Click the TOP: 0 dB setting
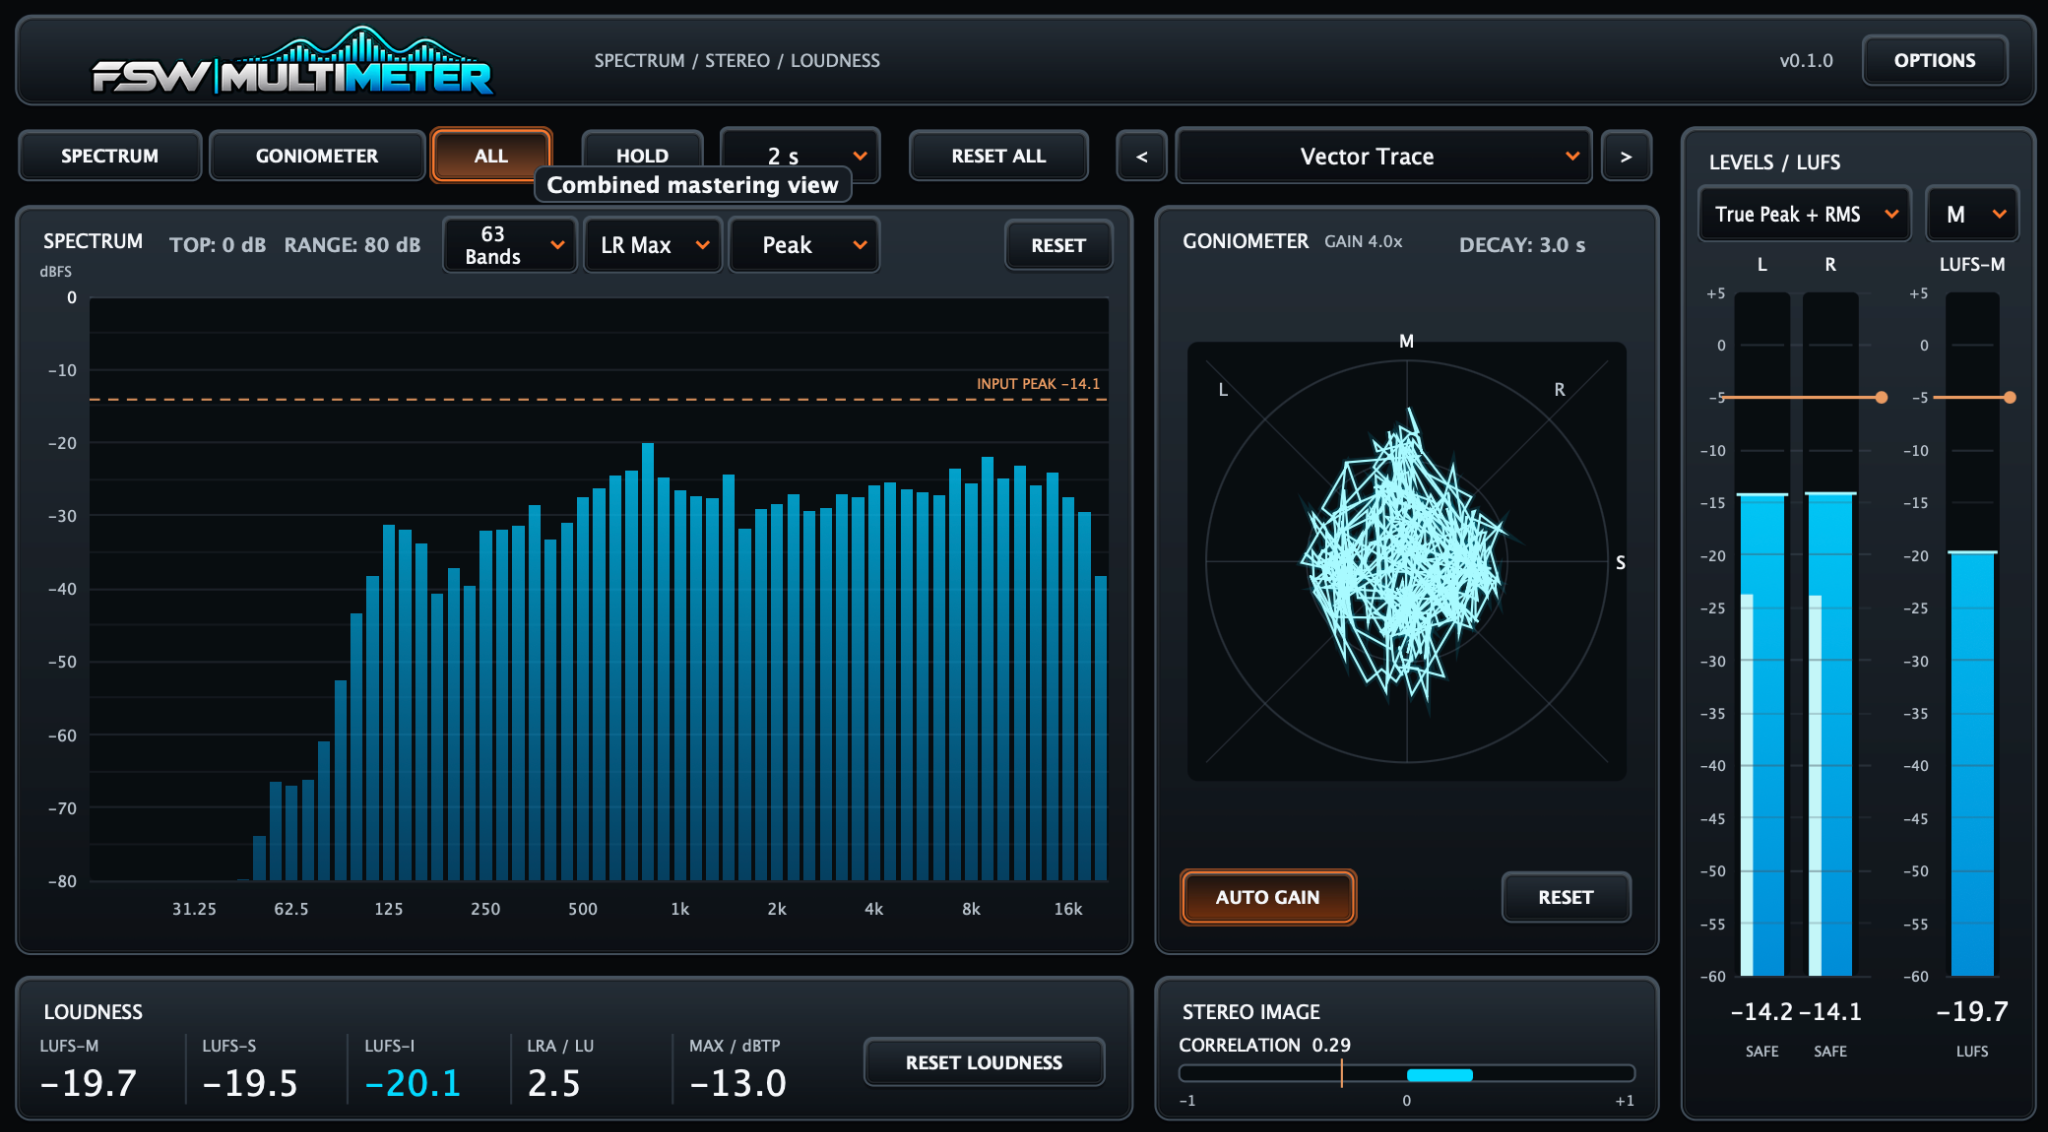This screenshot has height=1132, width=2048. [x=217, y=245]
